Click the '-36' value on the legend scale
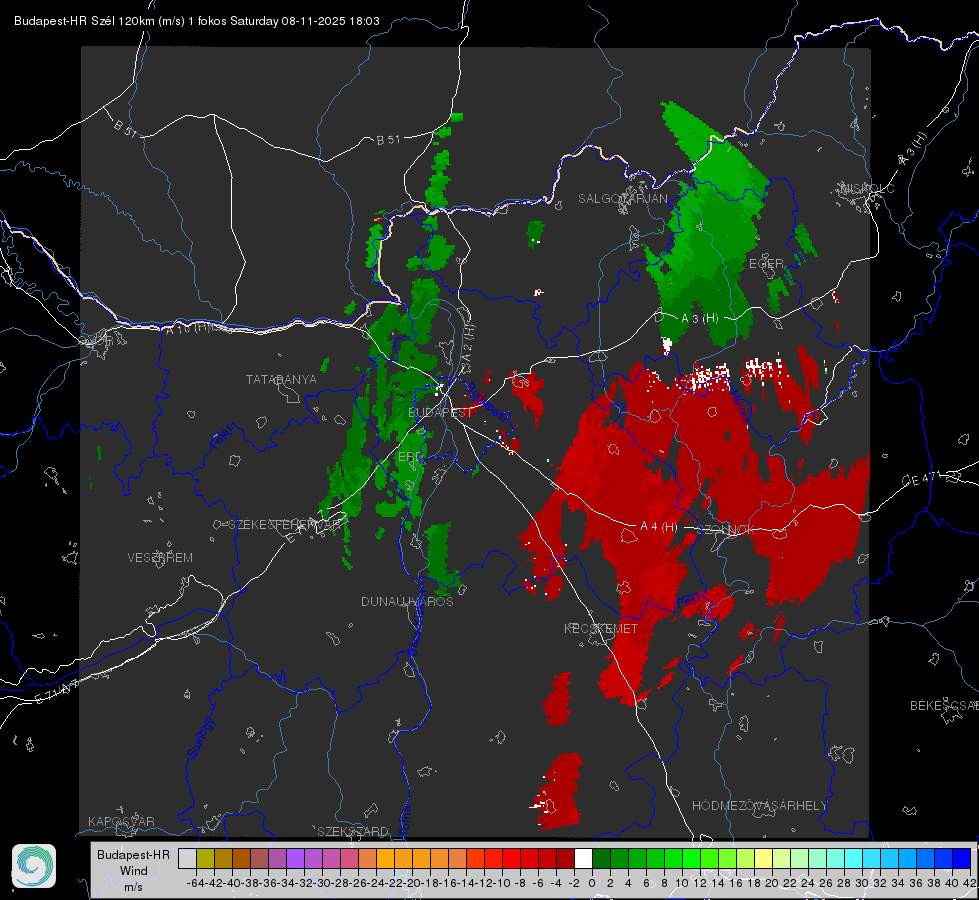This screenshot has width=979, height=900. click(x=268, y=883)
